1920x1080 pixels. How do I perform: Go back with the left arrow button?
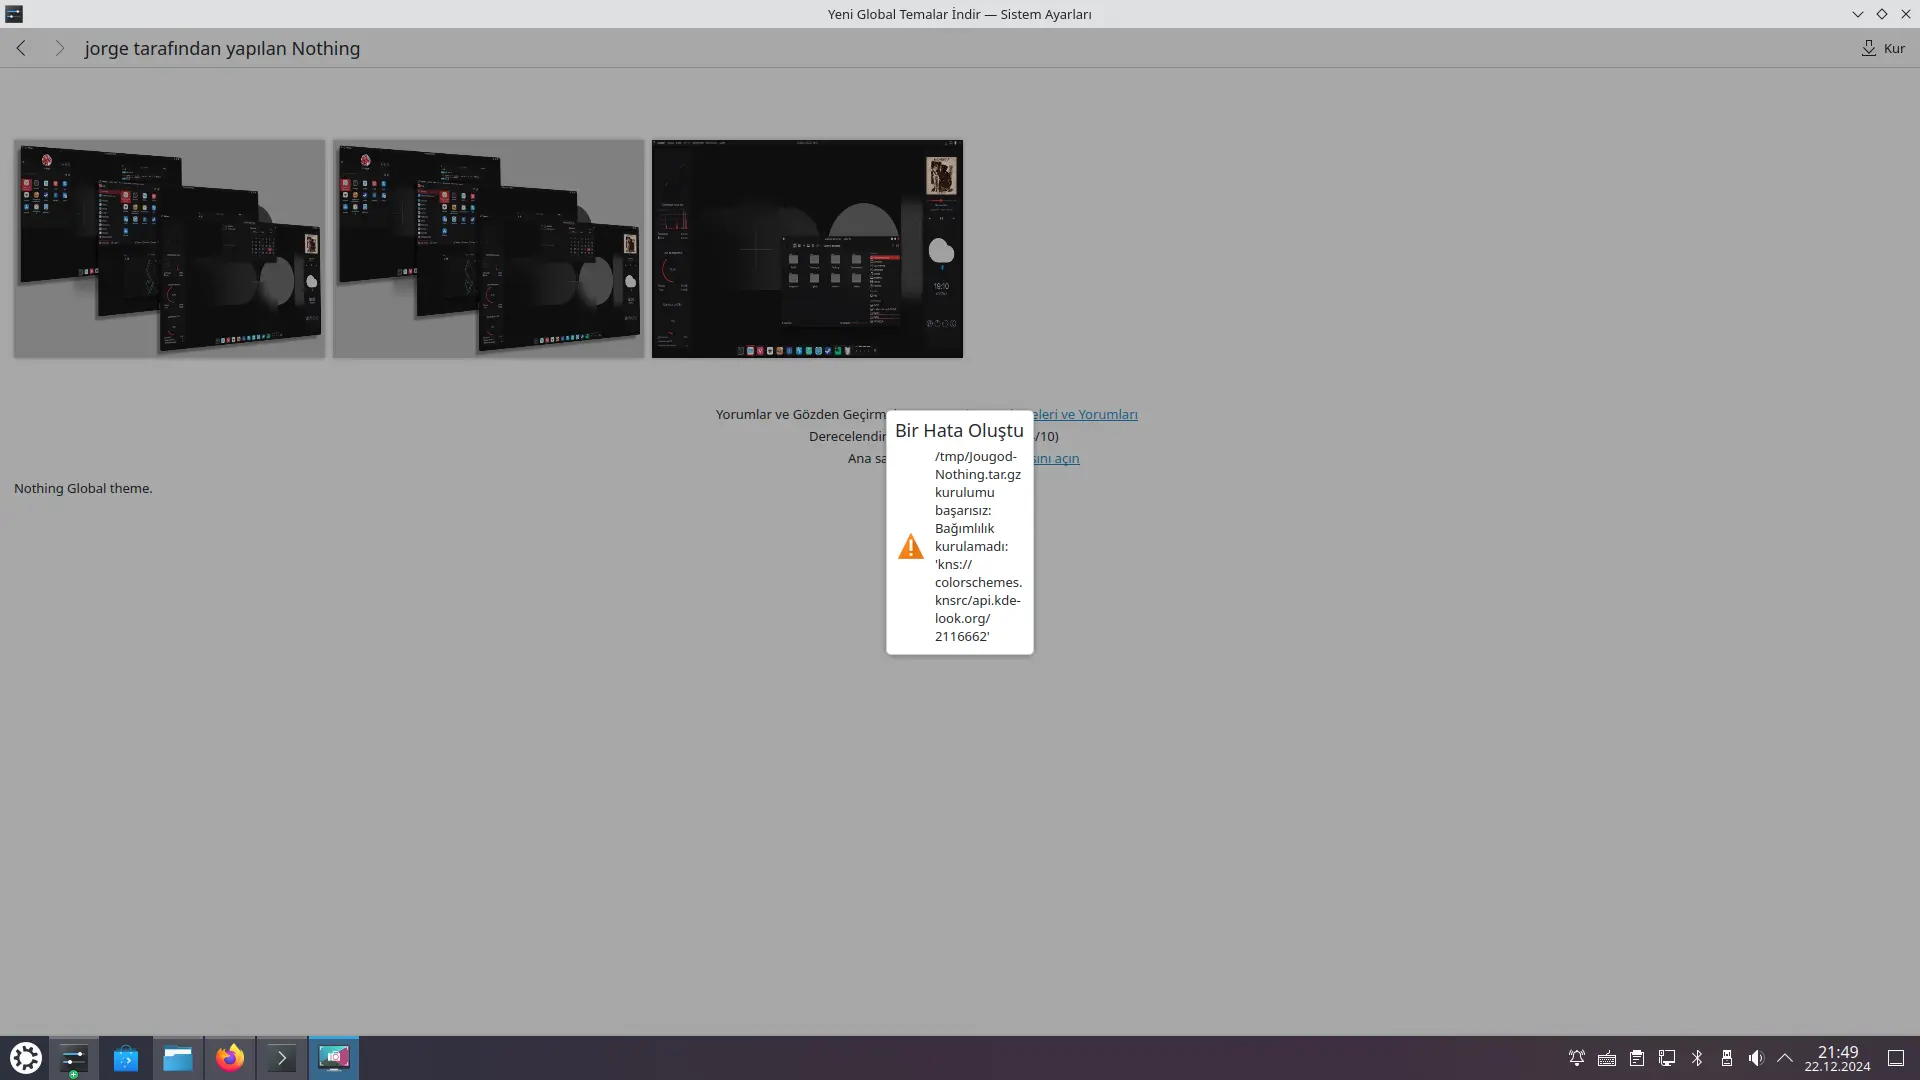tap(21, 48)
